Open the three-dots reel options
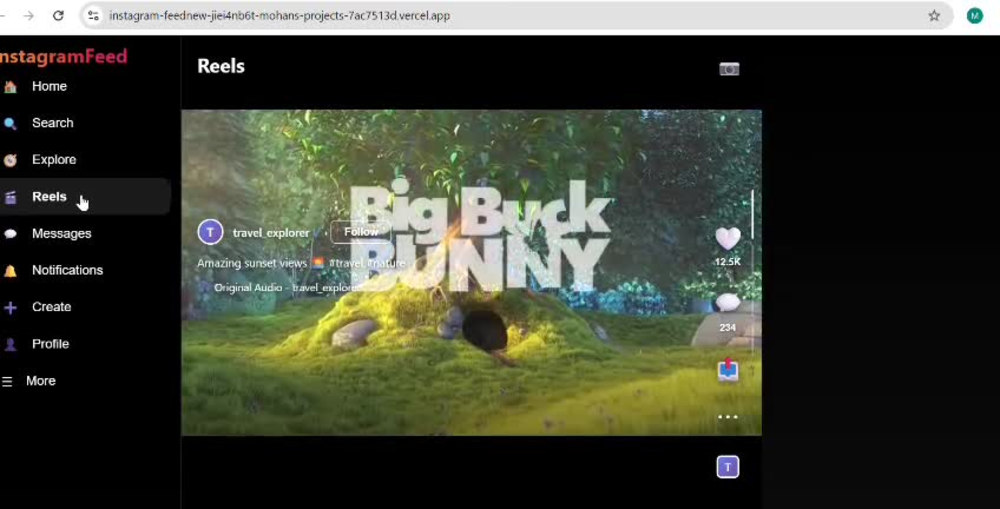The width and height of the screenshot is (1000, 509). click(x=728, y=417)
